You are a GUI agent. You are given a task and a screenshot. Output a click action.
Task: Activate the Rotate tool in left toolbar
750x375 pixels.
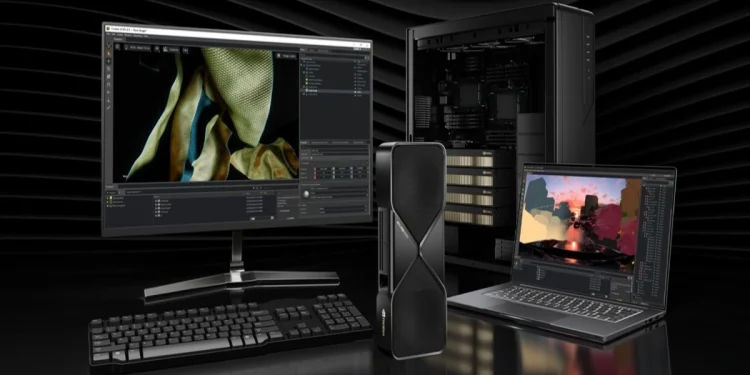109,69
